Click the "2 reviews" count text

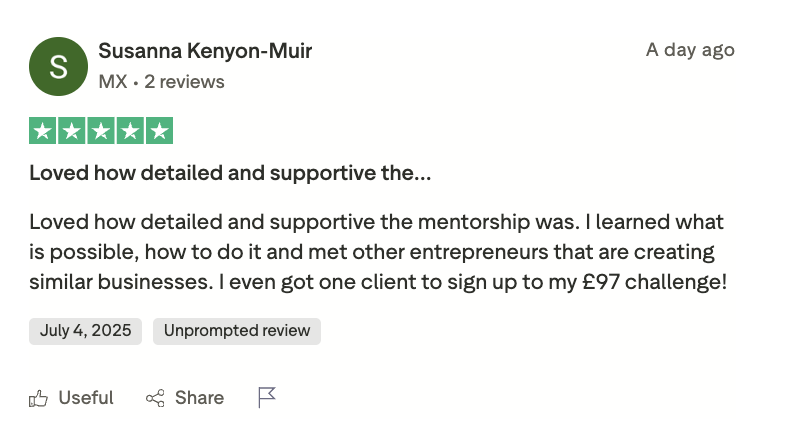[x=184, y=82]
